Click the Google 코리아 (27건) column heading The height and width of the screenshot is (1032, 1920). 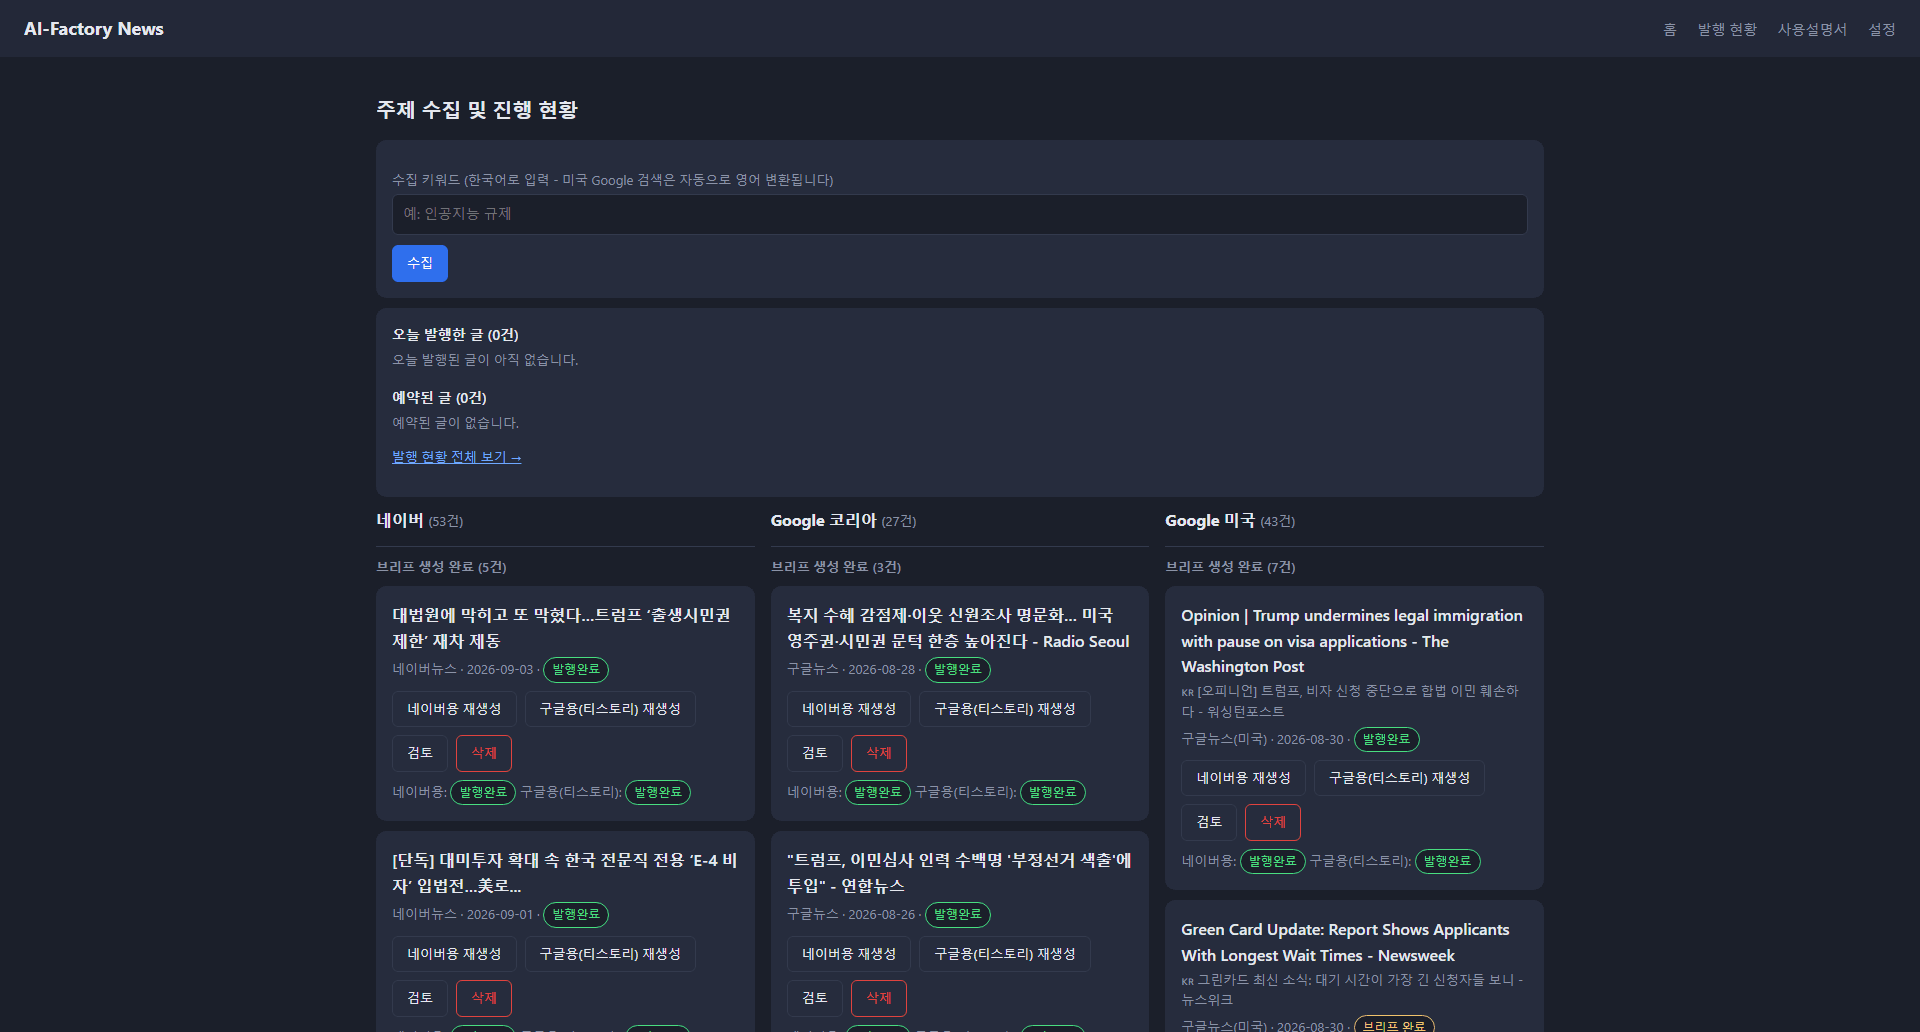(843, 521)
